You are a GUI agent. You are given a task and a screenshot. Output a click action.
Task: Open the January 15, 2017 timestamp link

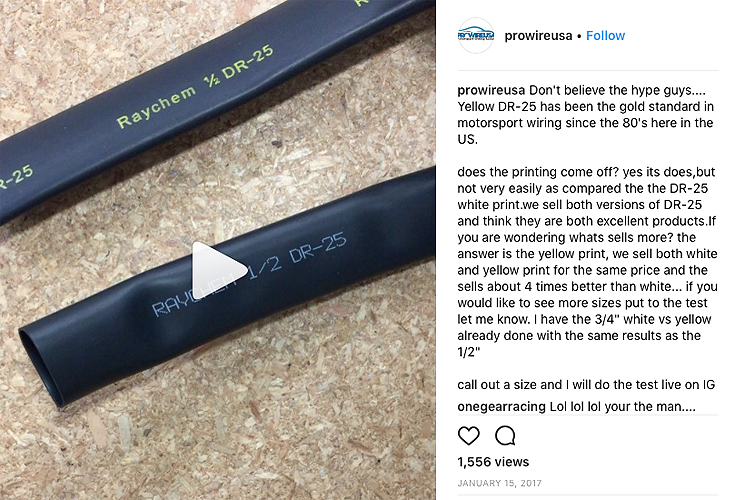pyautogui.click(x=499, y=483)
